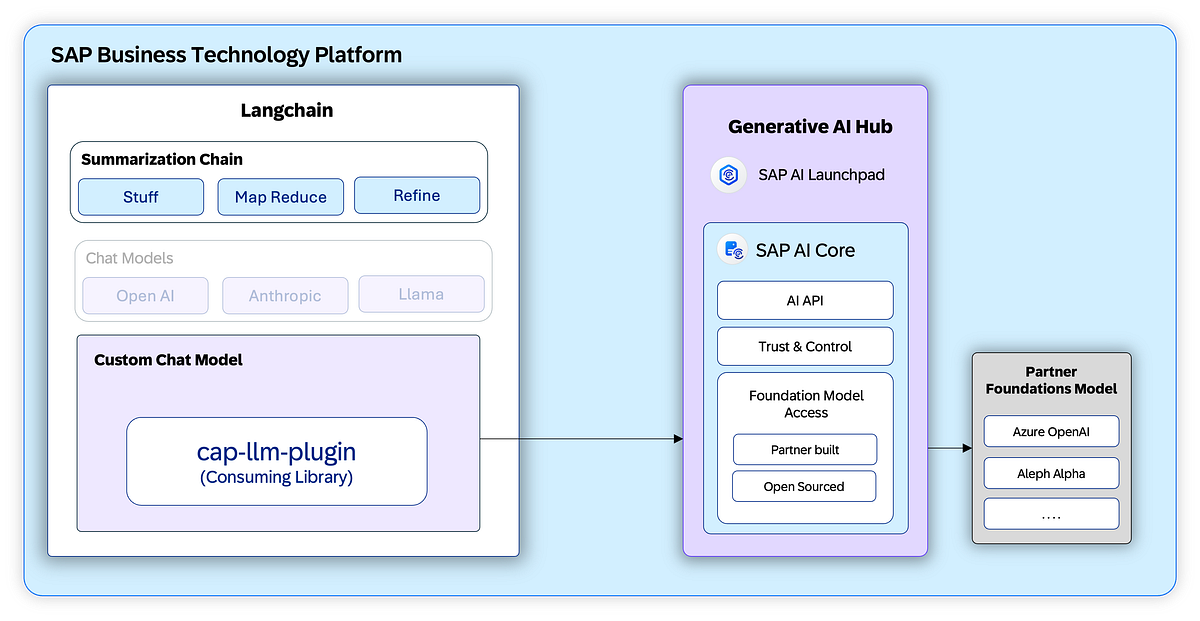Screen dimensions: 1200x621
Task: Click the Langchain heading
Action: click(x=287, y=110)
